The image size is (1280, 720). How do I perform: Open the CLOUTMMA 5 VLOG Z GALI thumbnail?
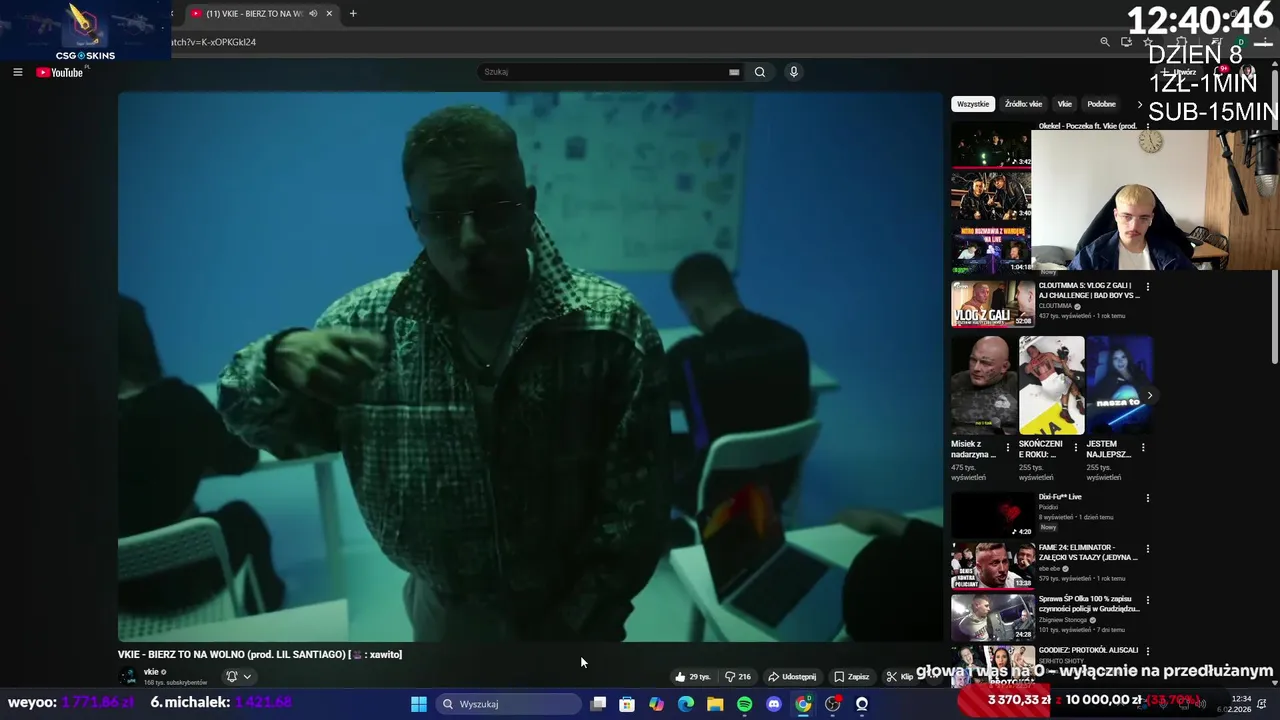pos(993,303)
